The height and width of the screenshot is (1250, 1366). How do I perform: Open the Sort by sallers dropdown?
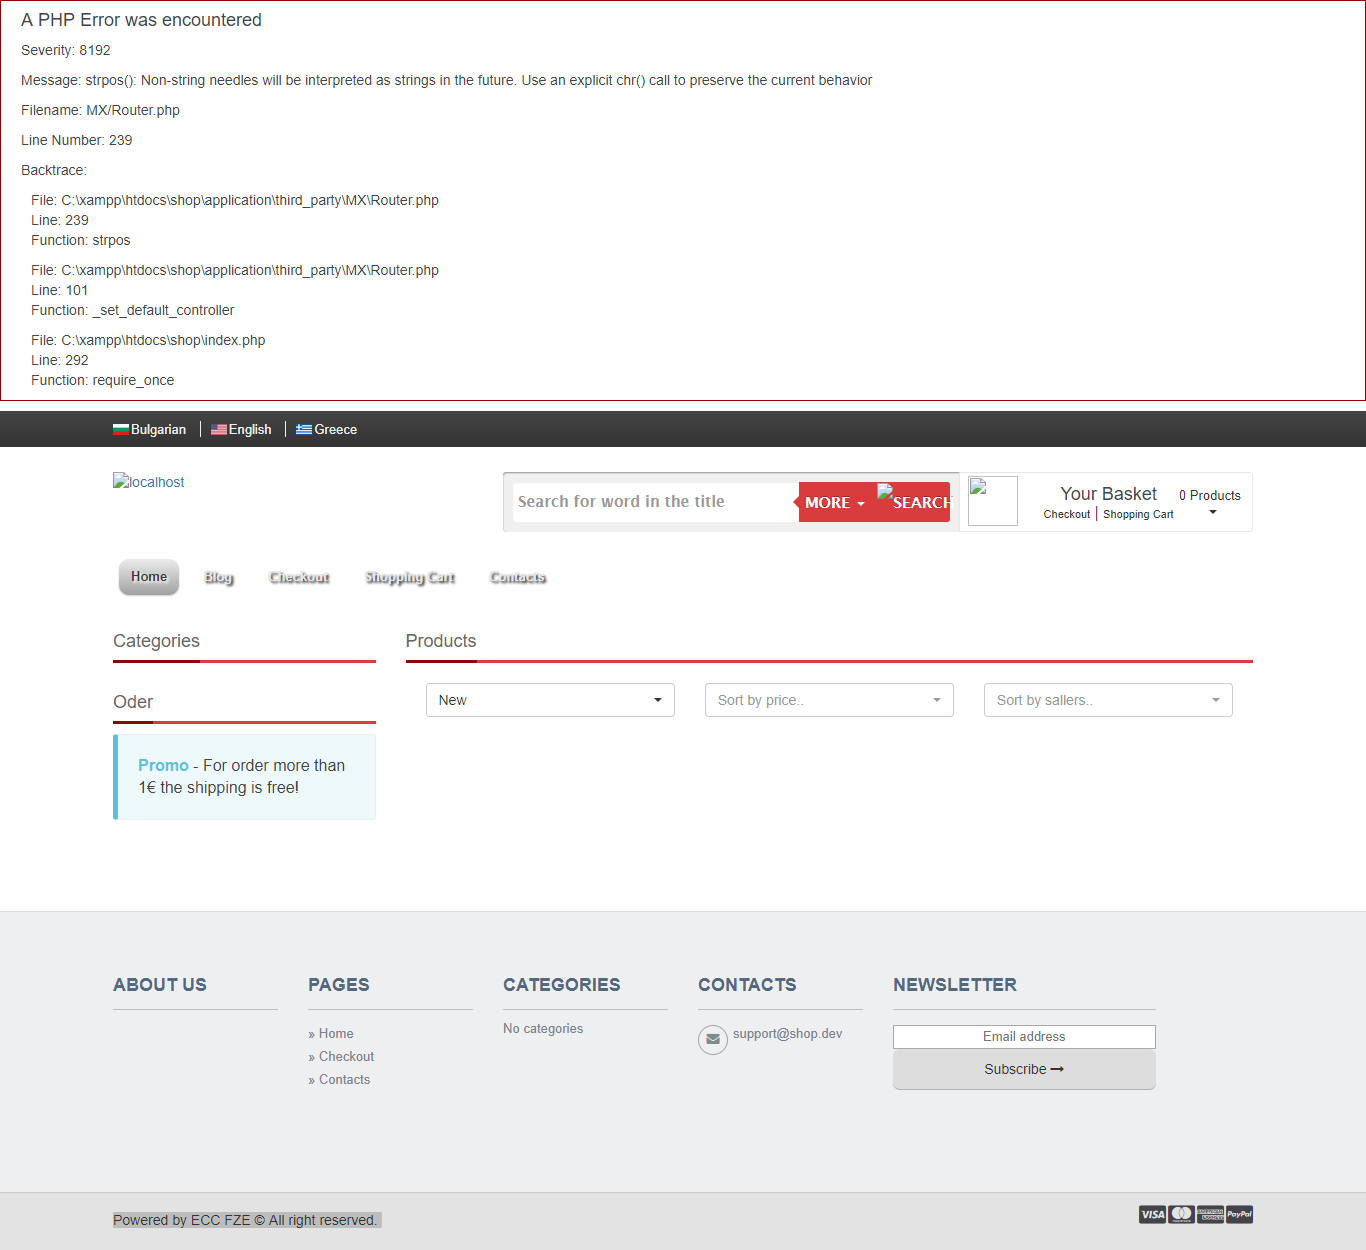pos(1107,700)
